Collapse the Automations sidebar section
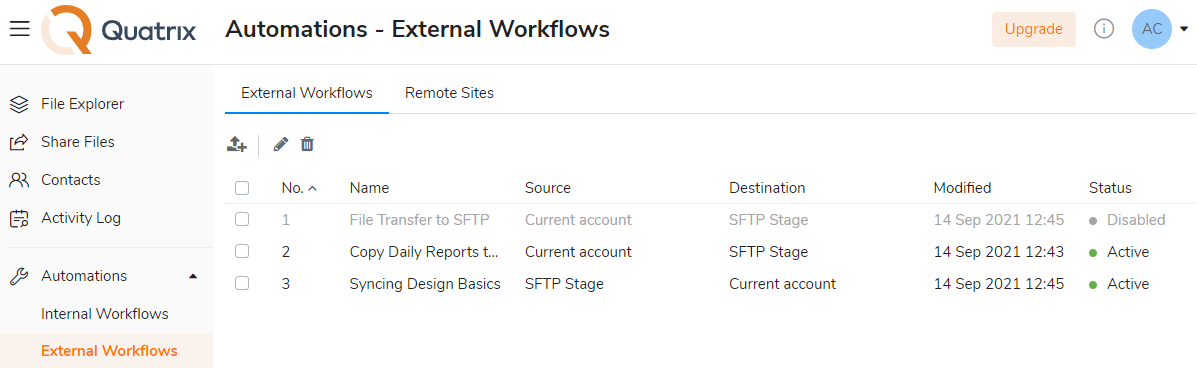Screen dimensions: 1197x368 pyautogui.click(x=192, y=276)
